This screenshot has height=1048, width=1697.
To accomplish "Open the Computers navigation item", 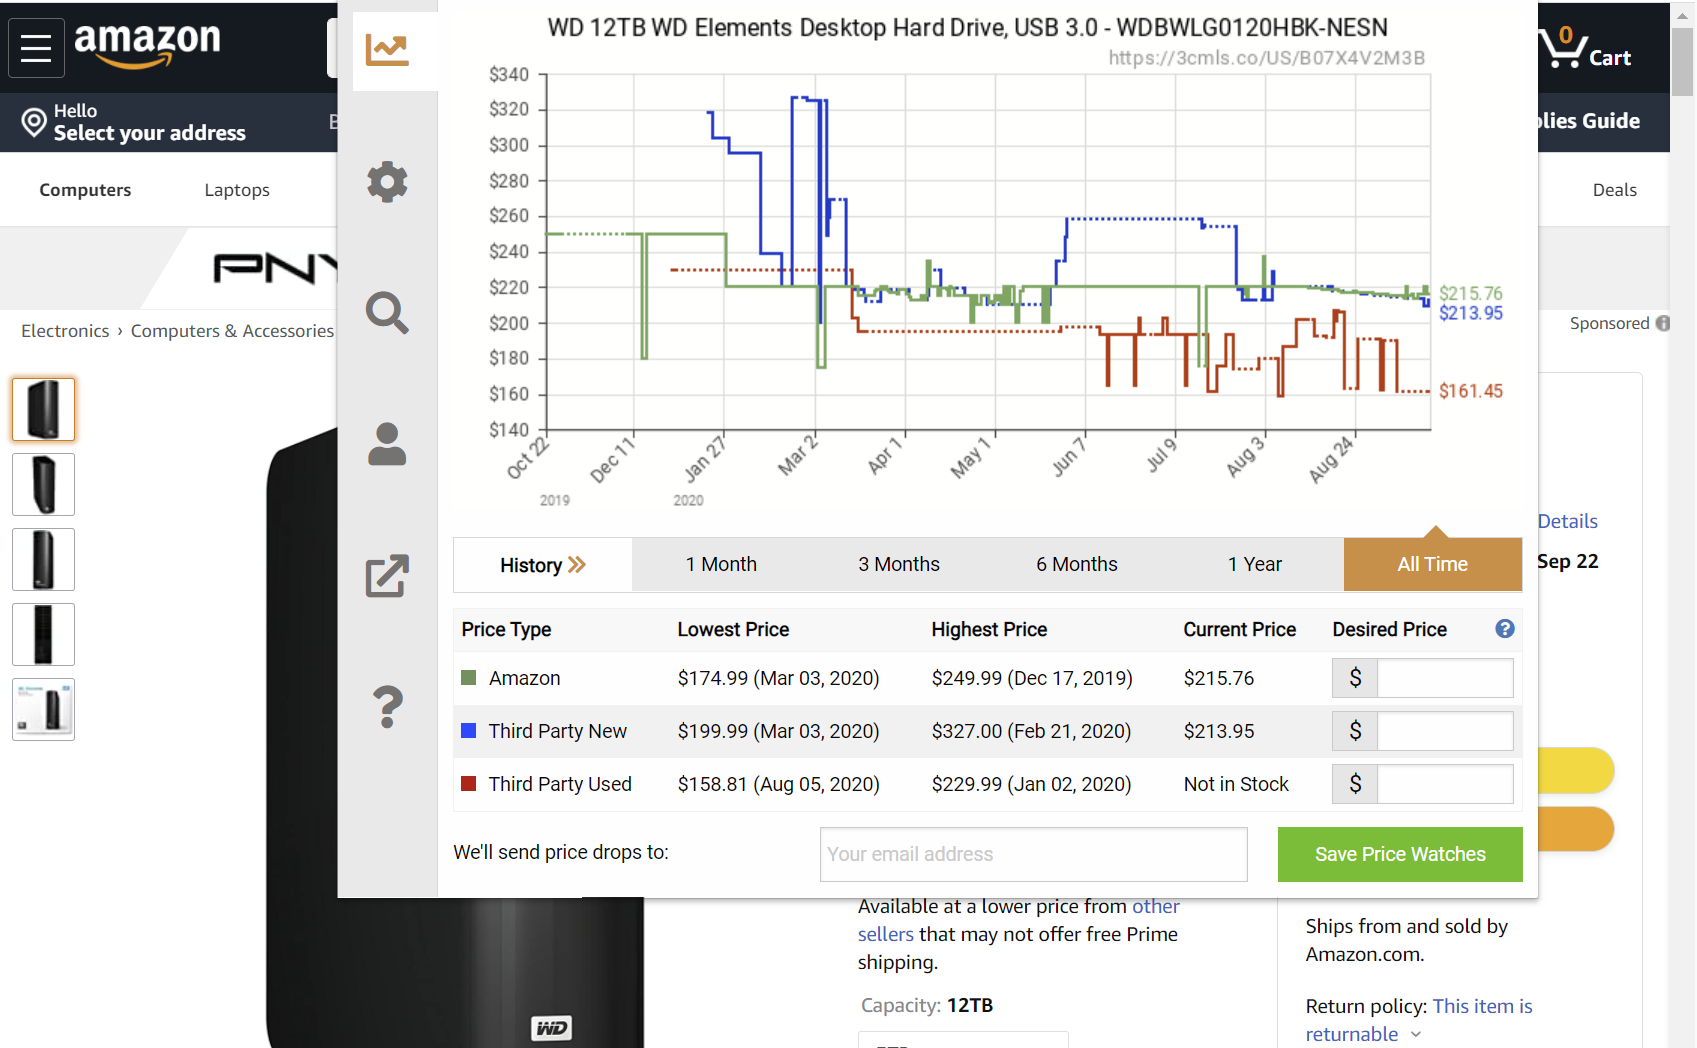I will (85, 190).
